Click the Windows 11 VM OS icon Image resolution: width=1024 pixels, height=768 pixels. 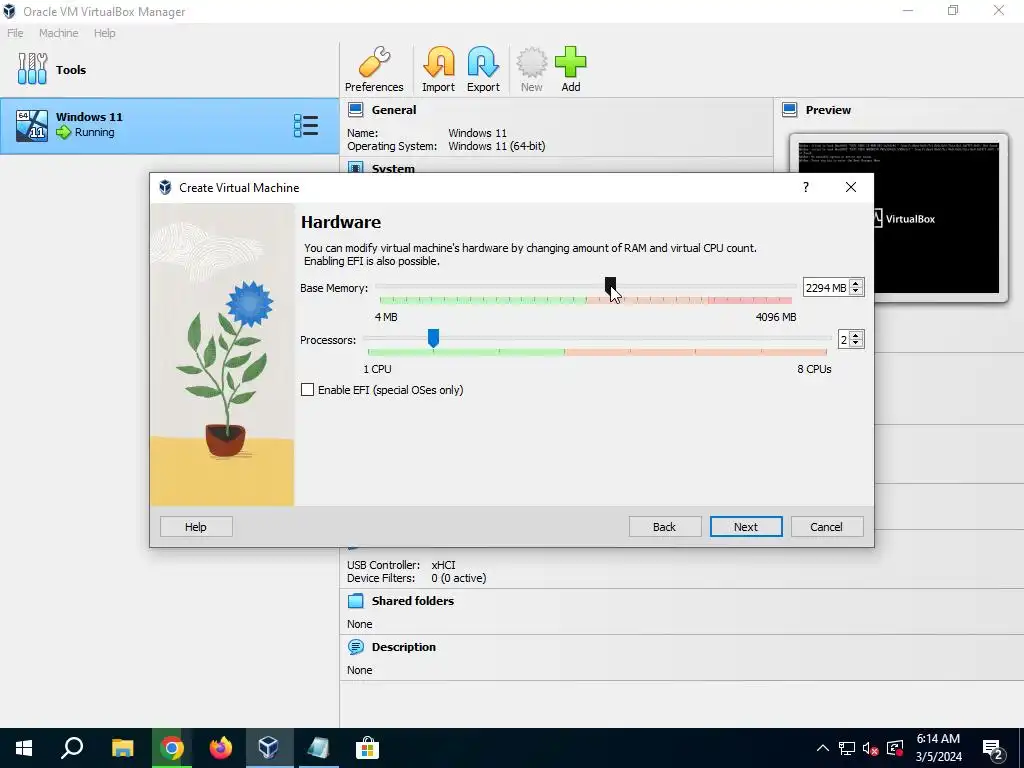(32, 125)
